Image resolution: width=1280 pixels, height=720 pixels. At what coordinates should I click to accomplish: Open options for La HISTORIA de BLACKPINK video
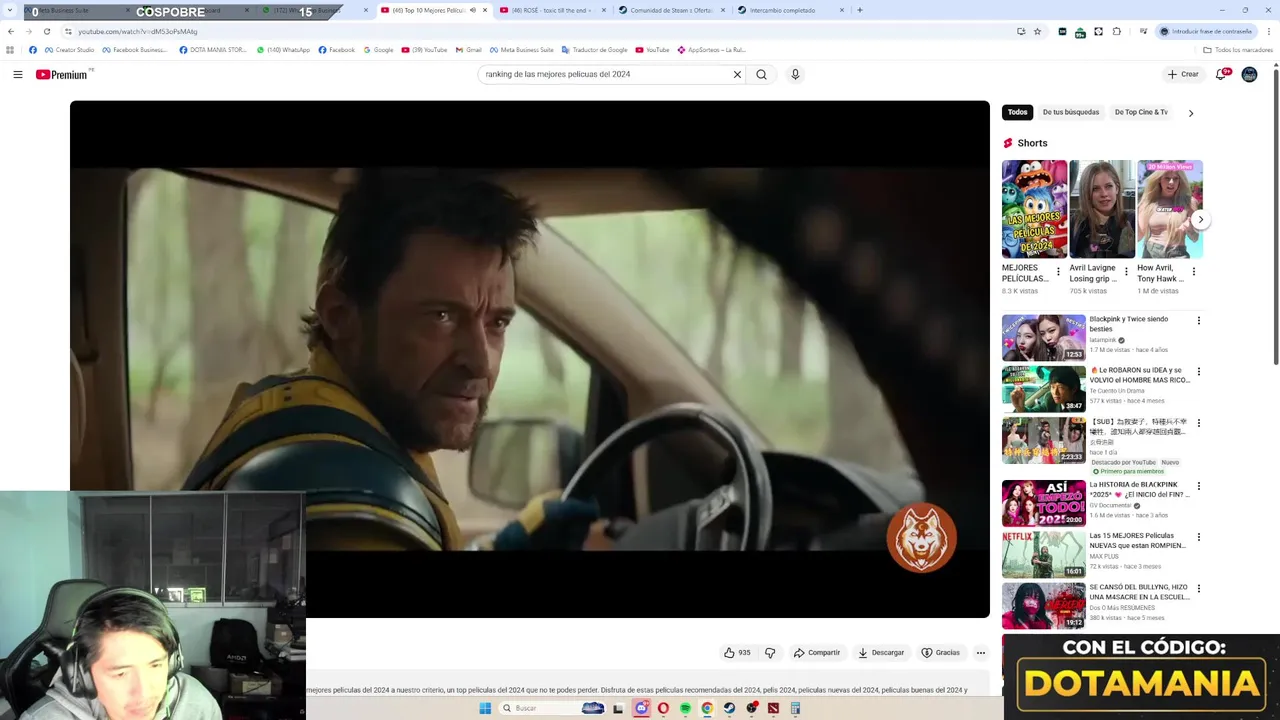click(x=1199, y=486)
